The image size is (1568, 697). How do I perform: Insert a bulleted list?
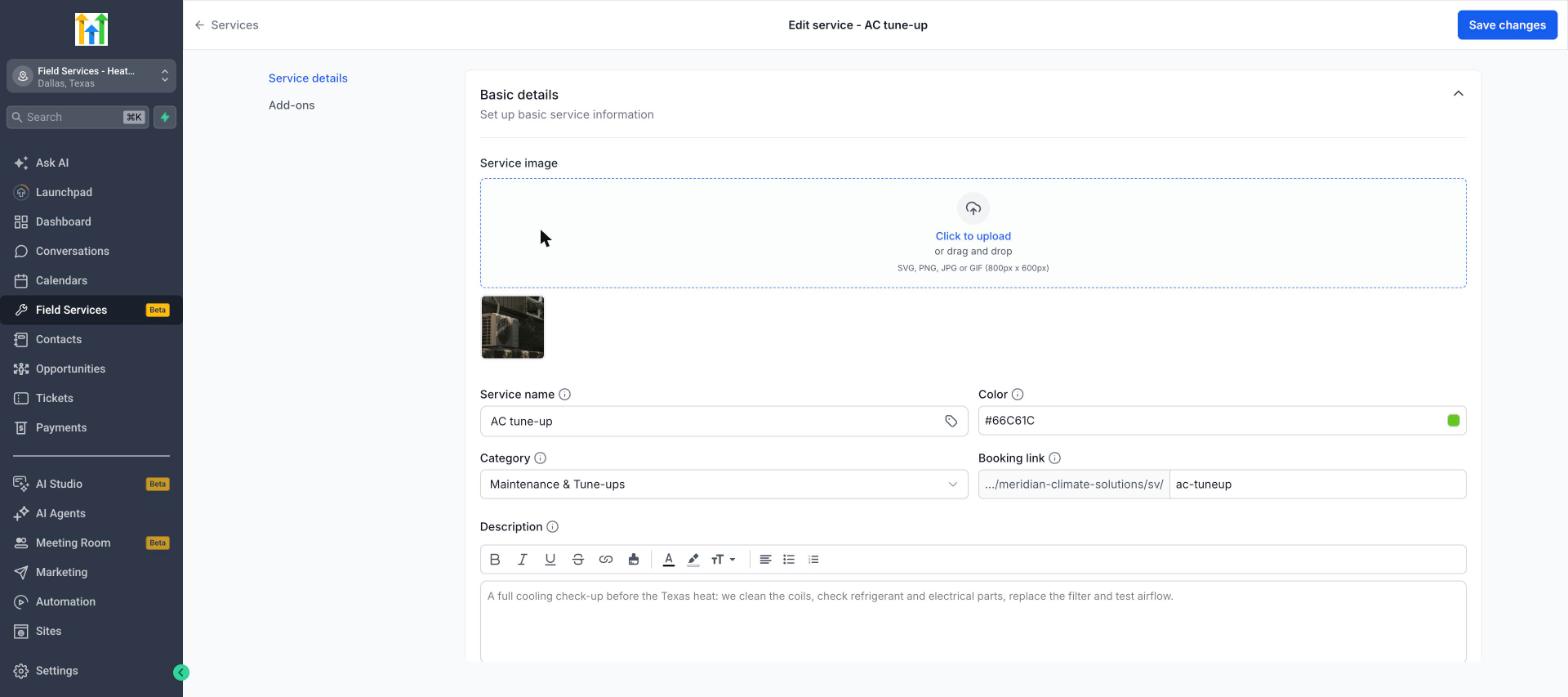click(789, 560)
